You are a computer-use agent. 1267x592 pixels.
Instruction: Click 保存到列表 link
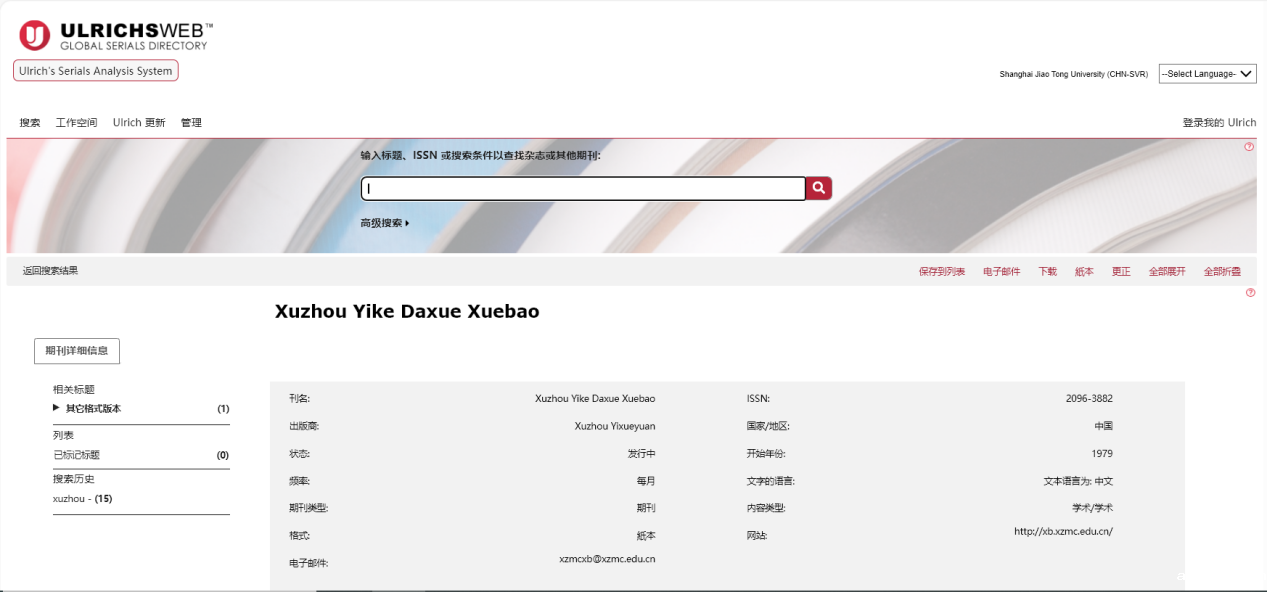coord(941,272)
